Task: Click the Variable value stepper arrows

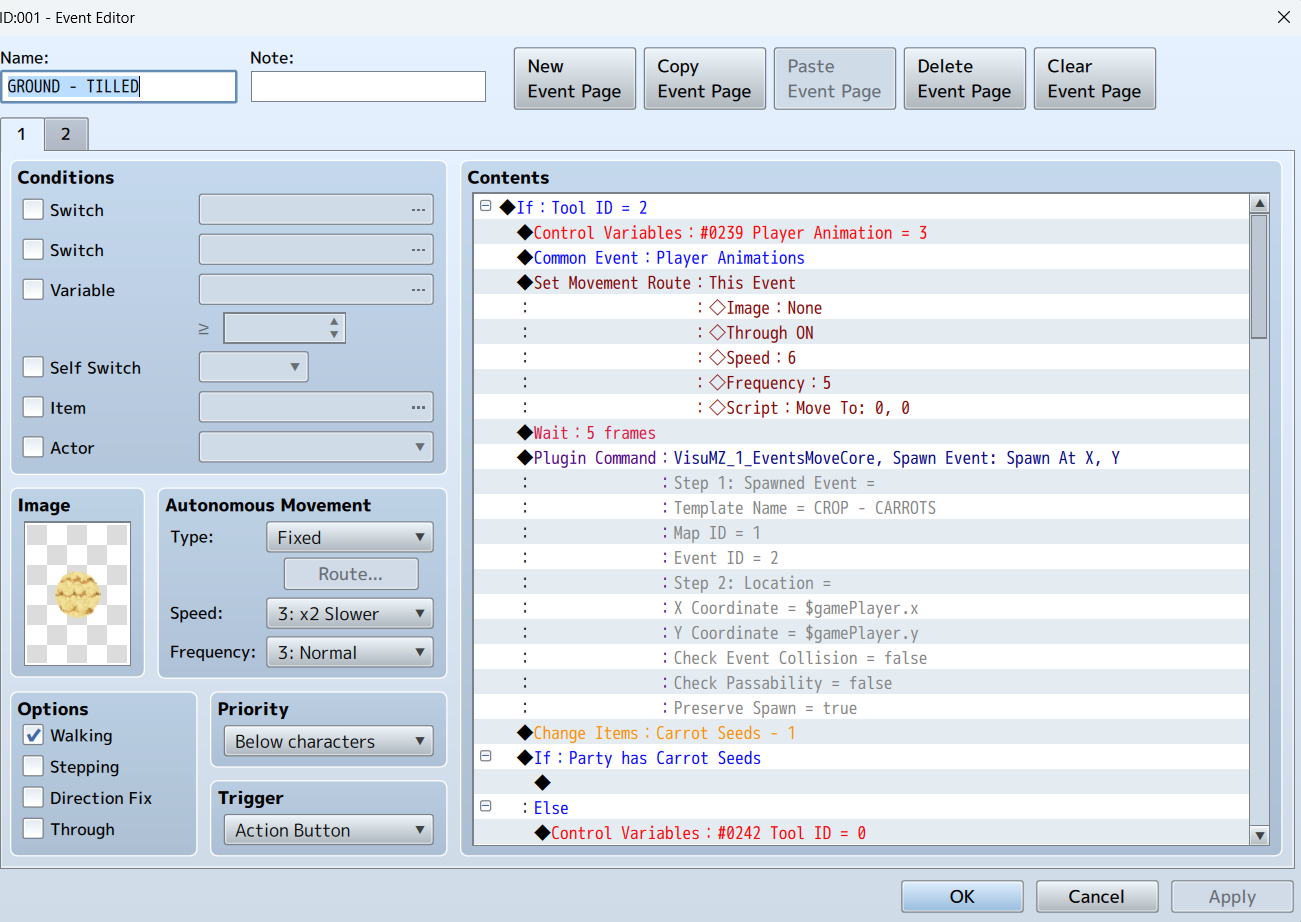Action: click(335, 328)
